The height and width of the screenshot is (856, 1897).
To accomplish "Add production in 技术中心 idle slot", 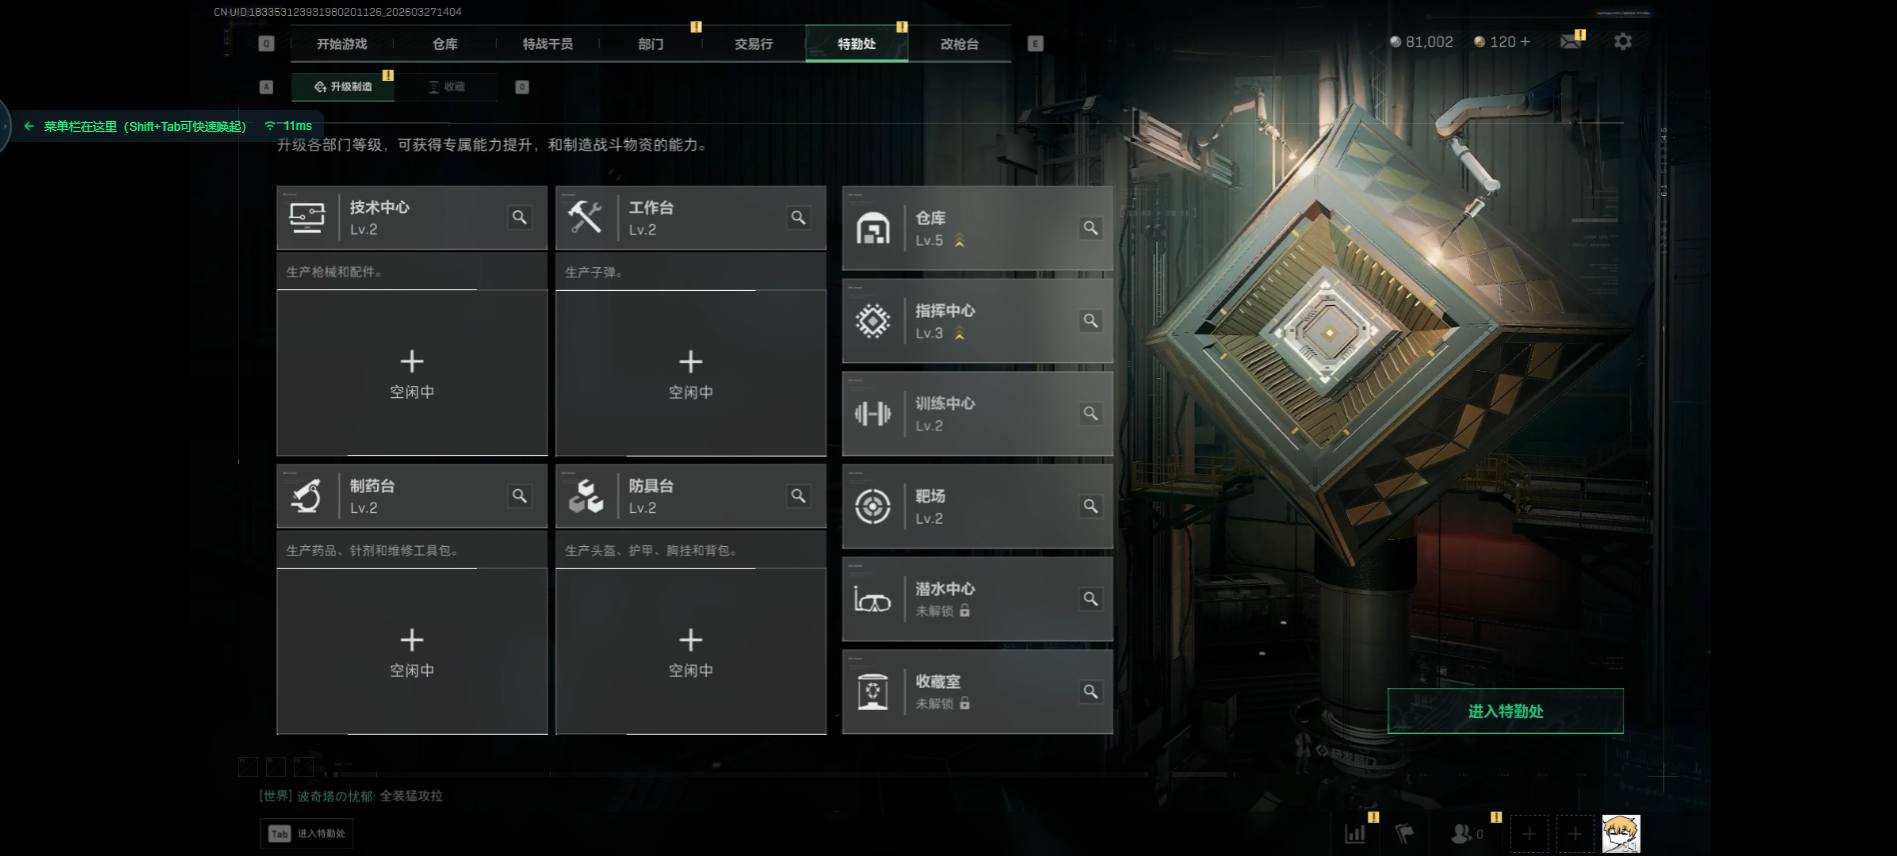I will 412,373.
